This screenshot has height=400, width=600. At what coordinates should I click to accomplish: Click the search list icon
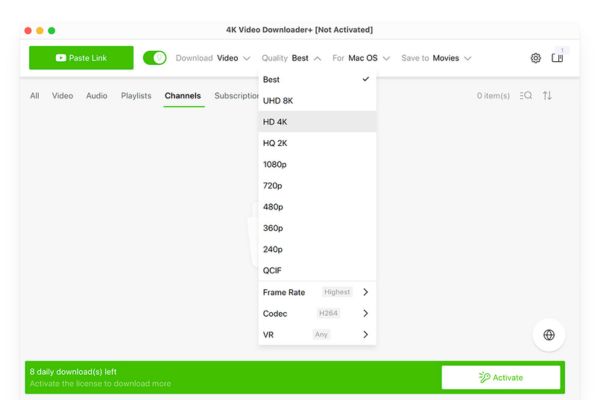click(x=526, y=95)
